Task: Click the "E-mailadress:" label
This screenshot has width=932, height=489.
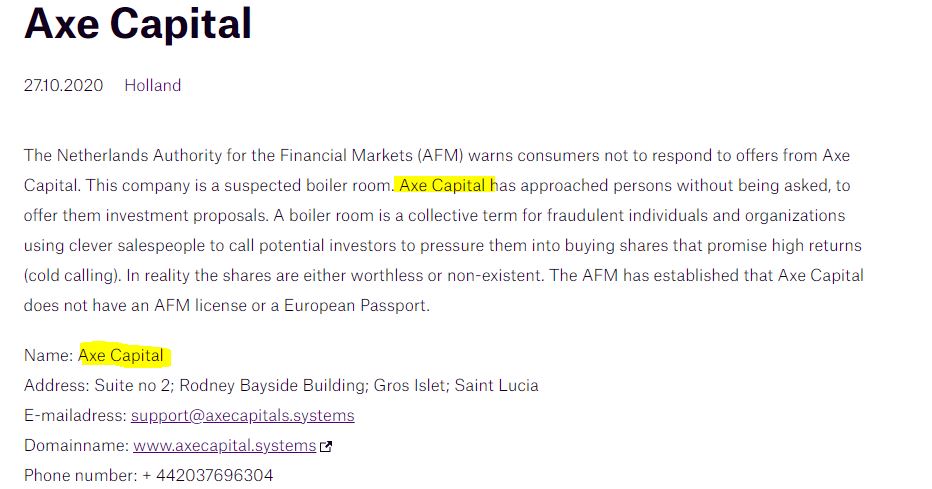Action: coord(75,415)
